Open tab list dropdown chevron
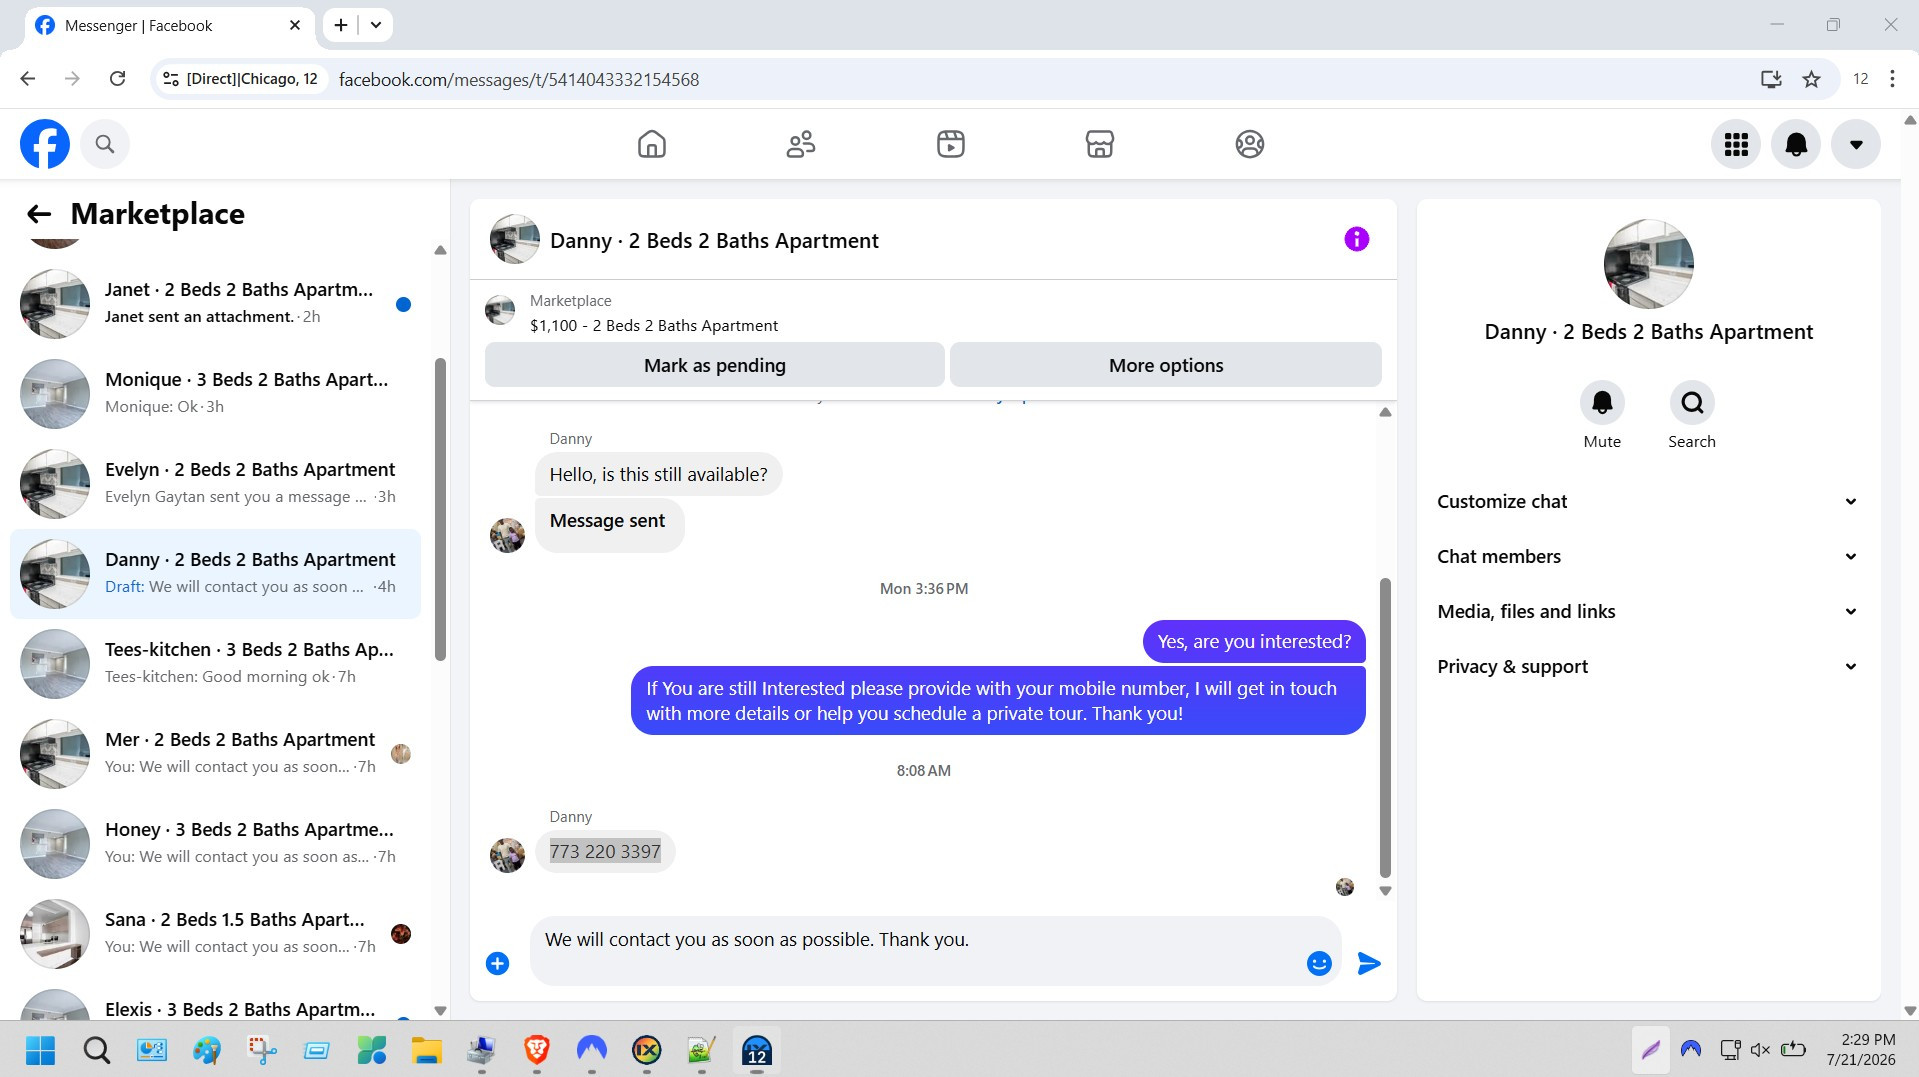 tap(376, 25)
